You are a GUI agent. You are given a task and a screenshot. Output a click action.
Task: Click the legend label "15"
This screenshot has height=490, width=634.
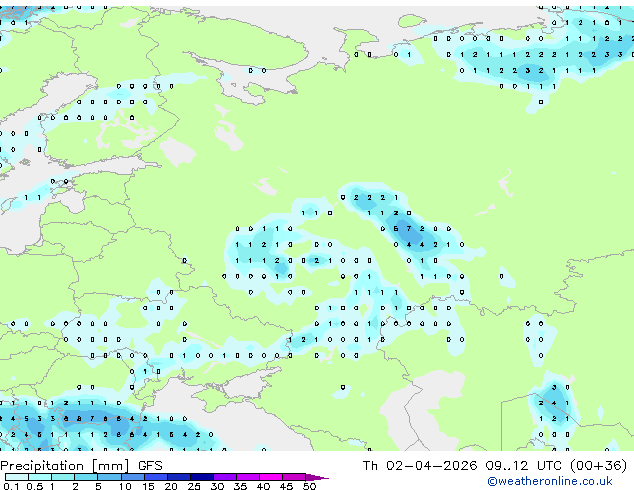(x=148, y=486)
